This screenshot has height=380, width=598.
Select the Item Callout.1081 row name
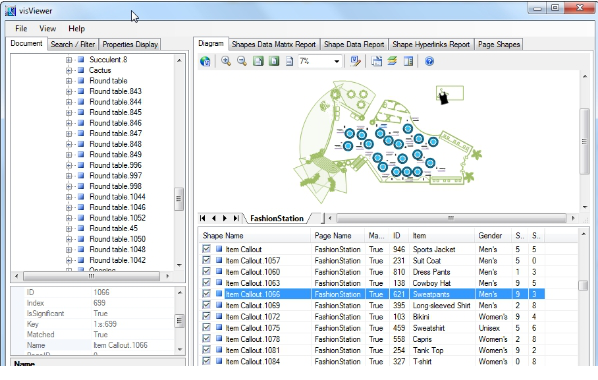click(x=252, y=350)
